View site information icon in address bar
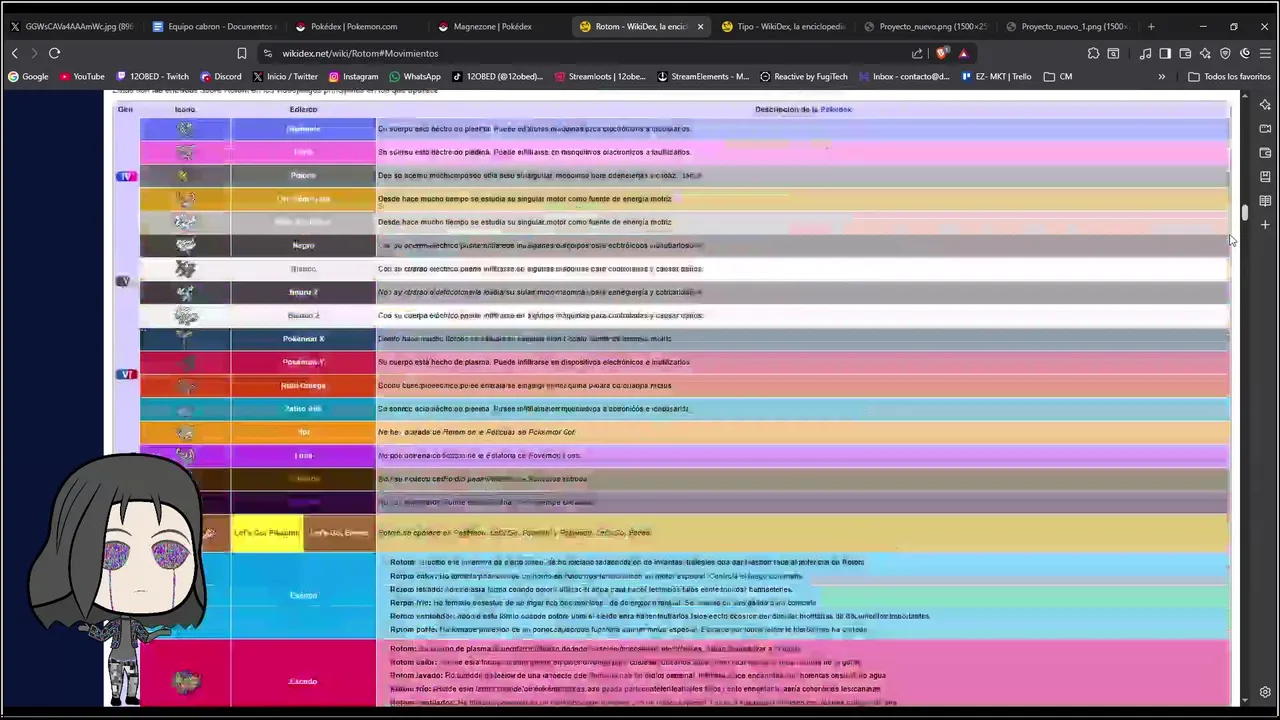The width and height of the screenshot is (1280, 720). click(x=267, y=53)
